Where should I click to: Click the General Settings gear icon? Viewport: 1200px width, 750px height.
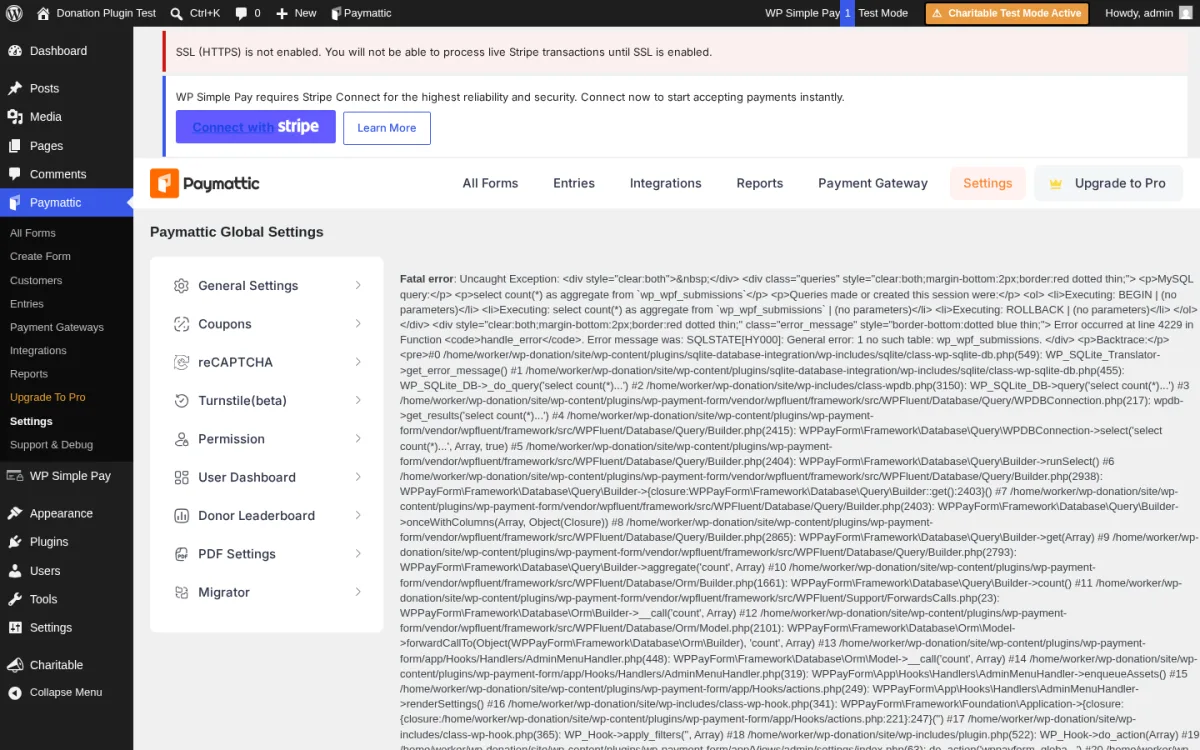[x=181, y=286]
